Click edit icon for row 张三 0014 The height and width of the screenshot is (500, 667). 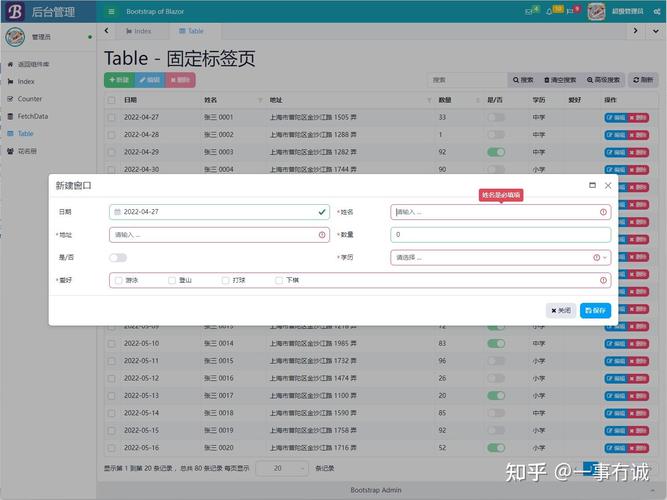(616, 343)
